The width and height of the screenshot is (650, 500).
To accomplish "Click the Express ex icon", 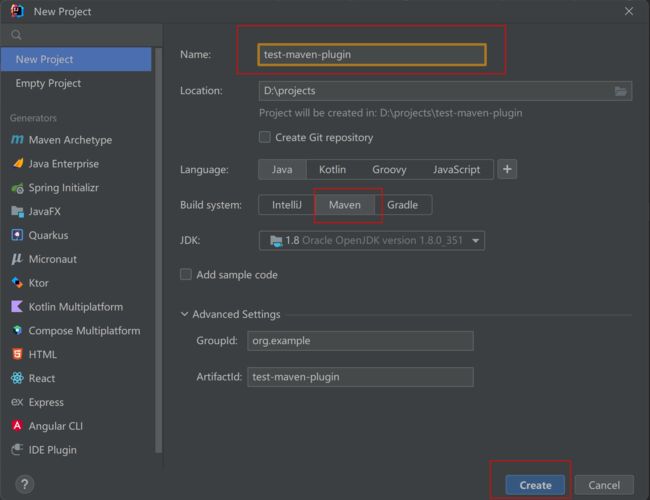I will coord(17,402).
